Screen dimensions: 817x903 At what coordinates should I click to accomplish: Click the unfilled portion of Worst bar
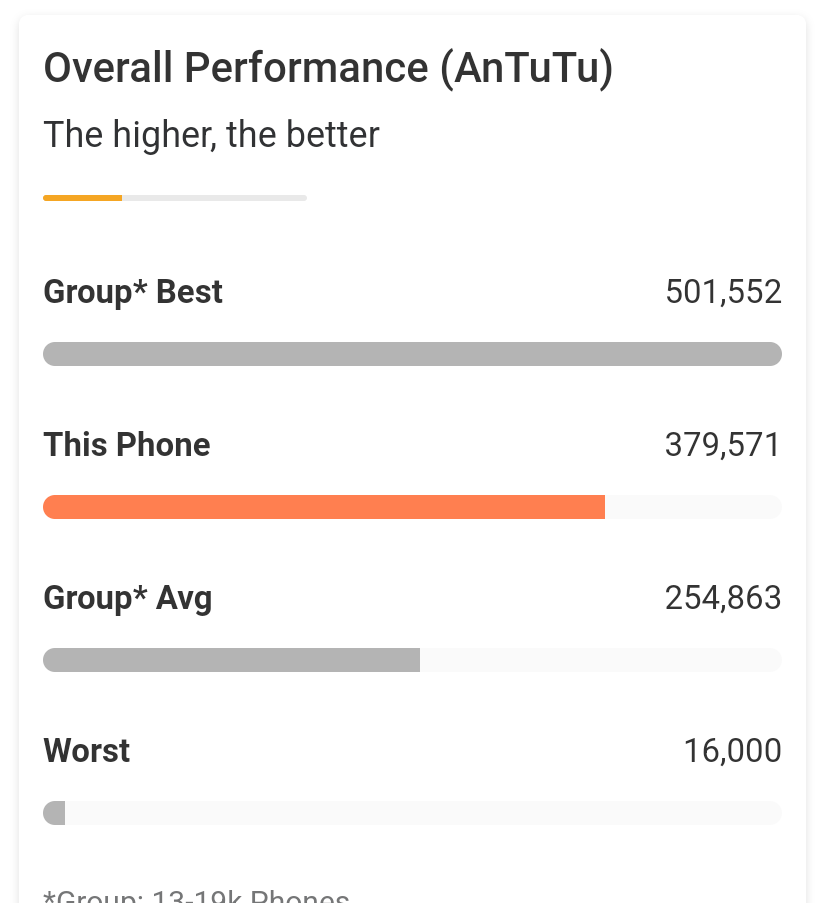tap(423, 813)
